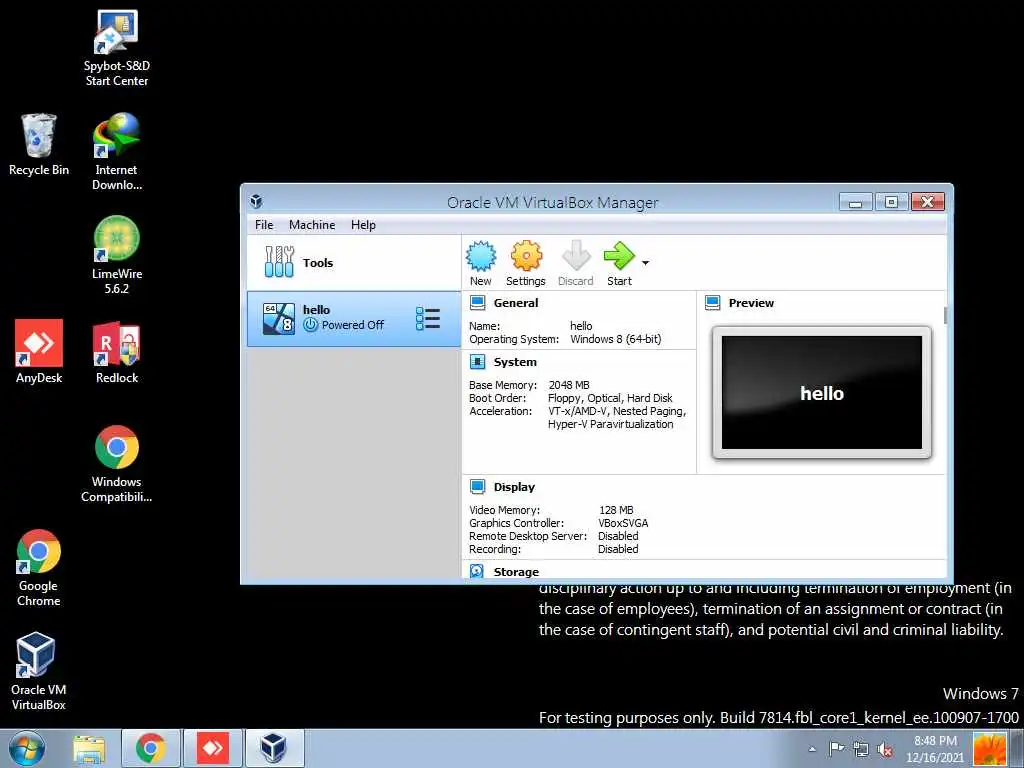Show hidden tray icons arrow
The height and width of the screenshot is (768, 1024).
tap(812, 749)
